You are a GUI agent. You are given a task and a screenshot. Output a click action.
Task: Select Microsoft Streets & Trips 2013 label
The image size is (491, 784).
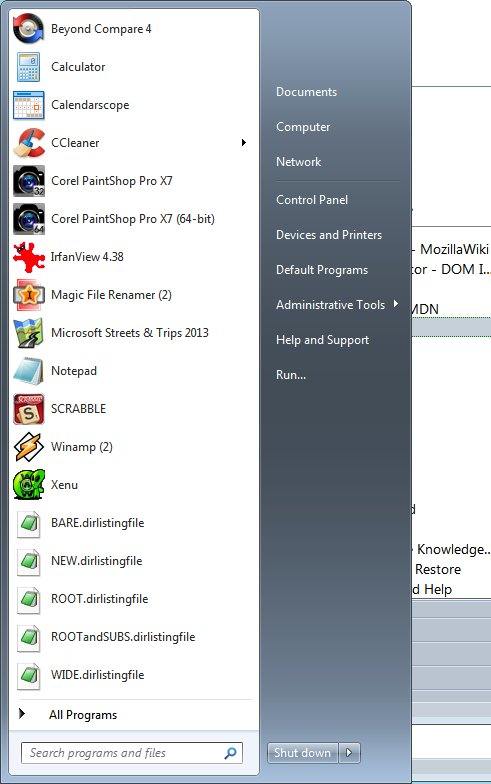(130, 333)
